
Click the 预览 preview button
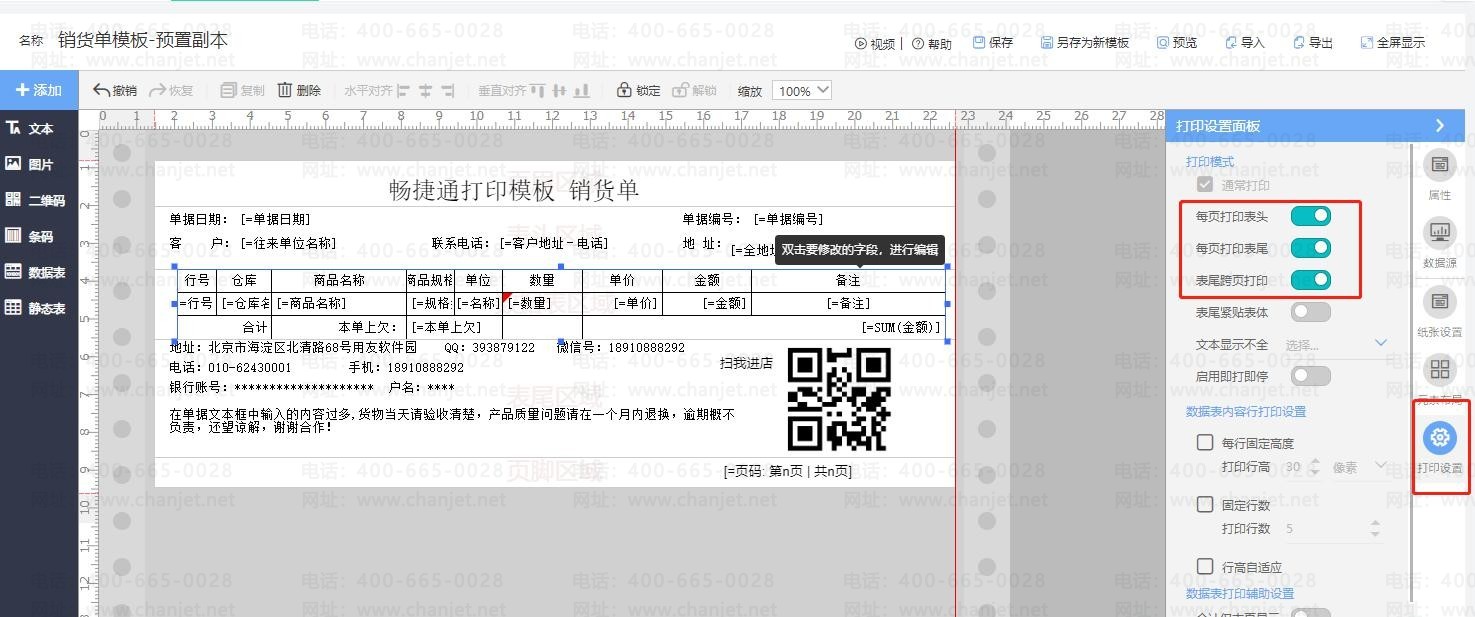point(1177,43)
